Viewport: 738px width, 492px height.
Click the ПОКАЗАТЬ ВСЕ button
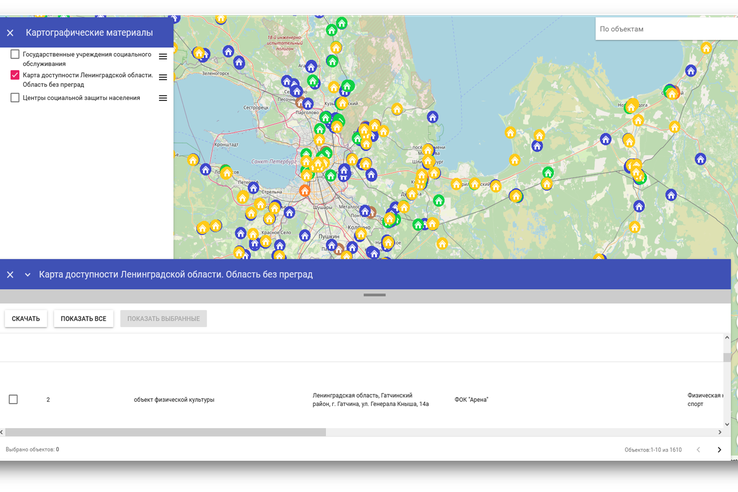click(x=83, y=319)
